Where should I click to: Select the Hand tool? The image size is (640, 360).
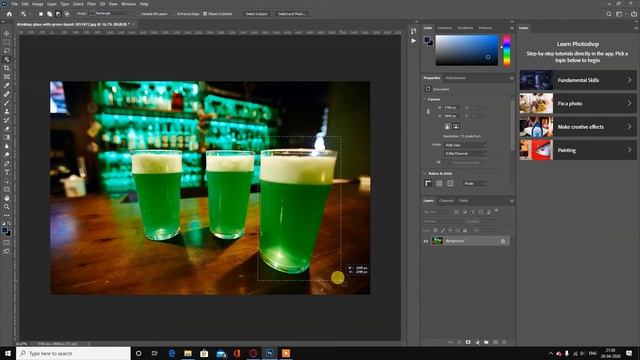click(x=7, y=198)
